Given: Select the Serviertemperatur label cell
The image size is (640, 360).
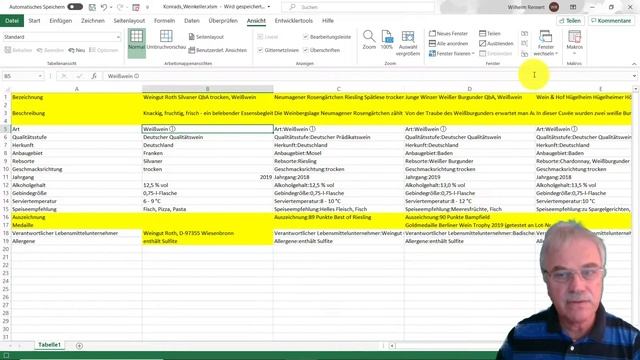Looking at the screenshot, I should [x=76, y=201].
